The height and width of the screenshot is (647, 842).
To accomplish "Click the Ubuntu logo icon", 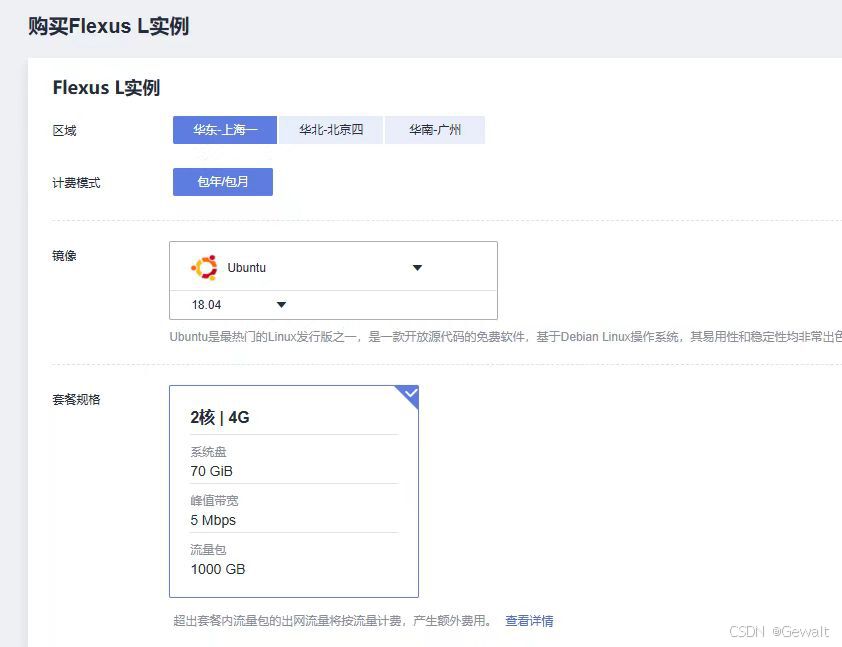I will [x=205, y=267].
